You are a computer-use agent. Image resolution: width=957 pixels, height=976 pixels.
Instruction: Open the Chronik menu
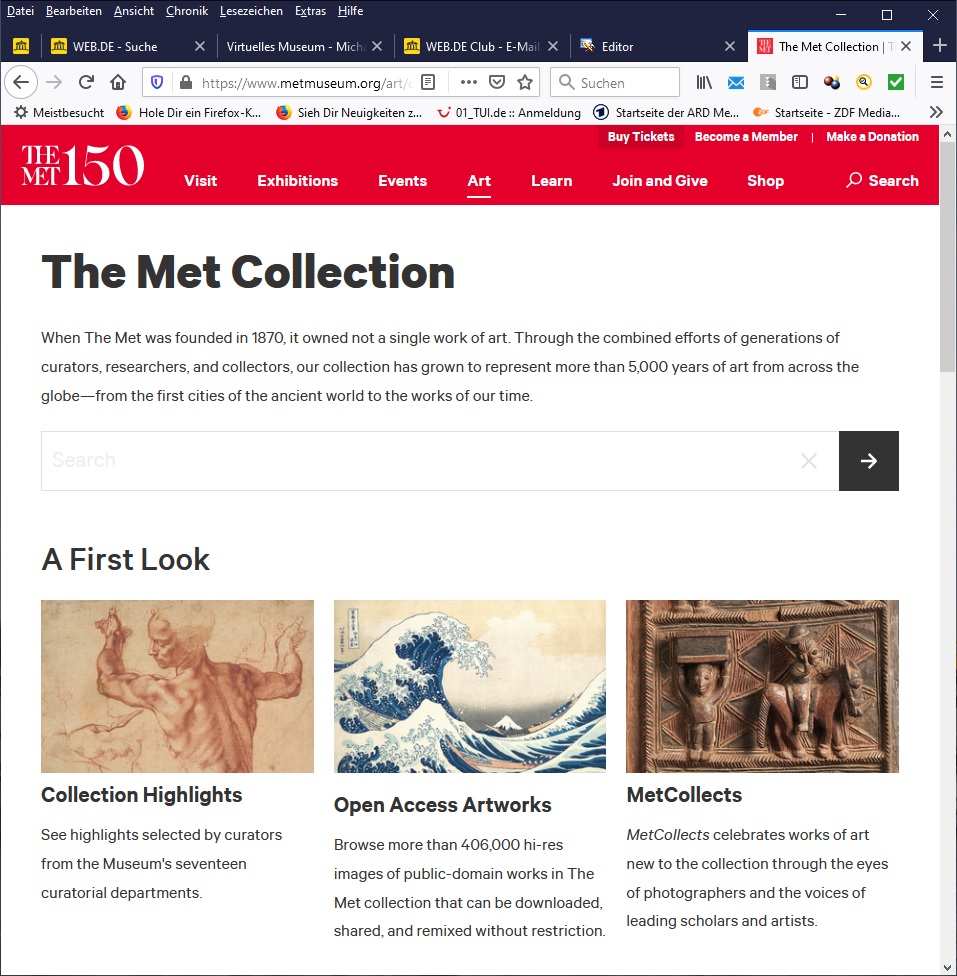(x=187, y=11)
